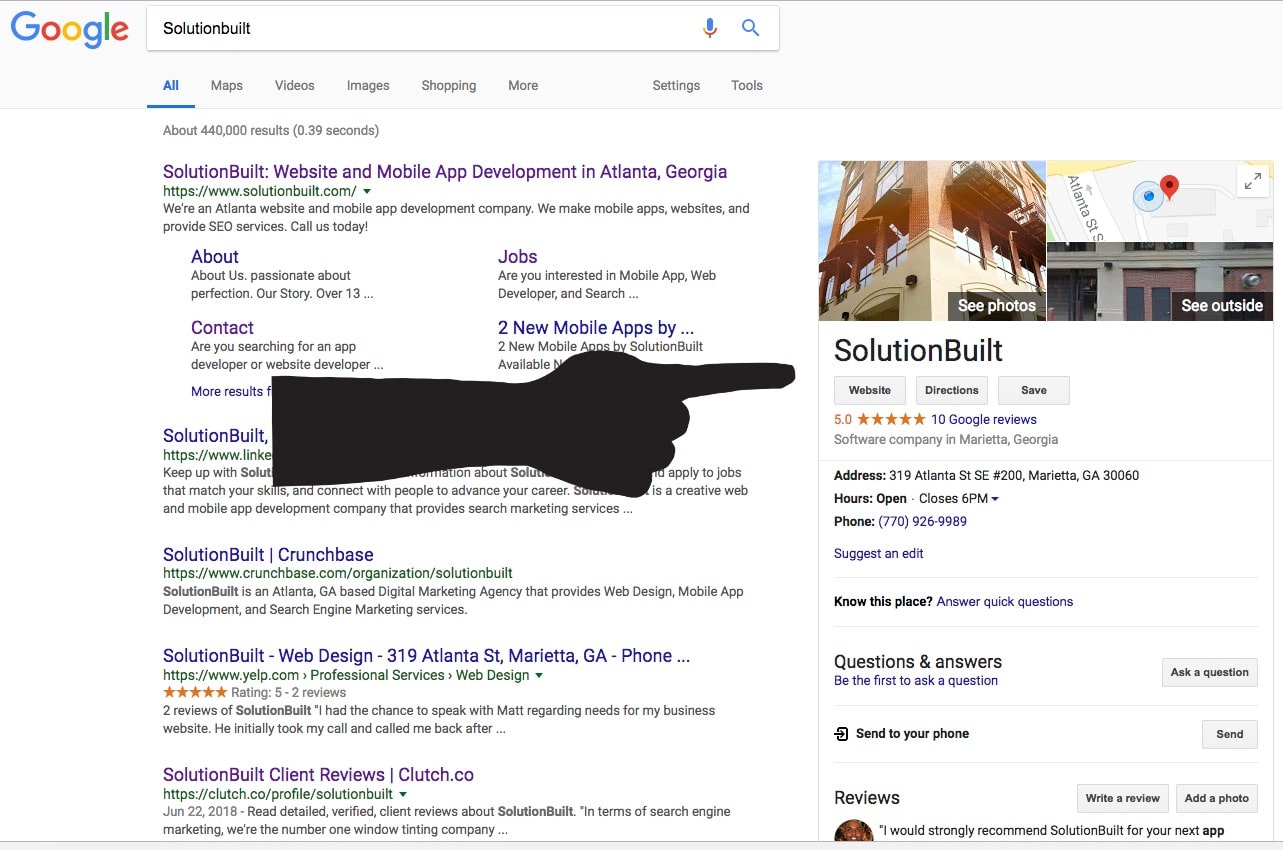The width and height of the screenshot is (1283, 850).
Task: Switch to Maps tab
Action: coord(227,85)
